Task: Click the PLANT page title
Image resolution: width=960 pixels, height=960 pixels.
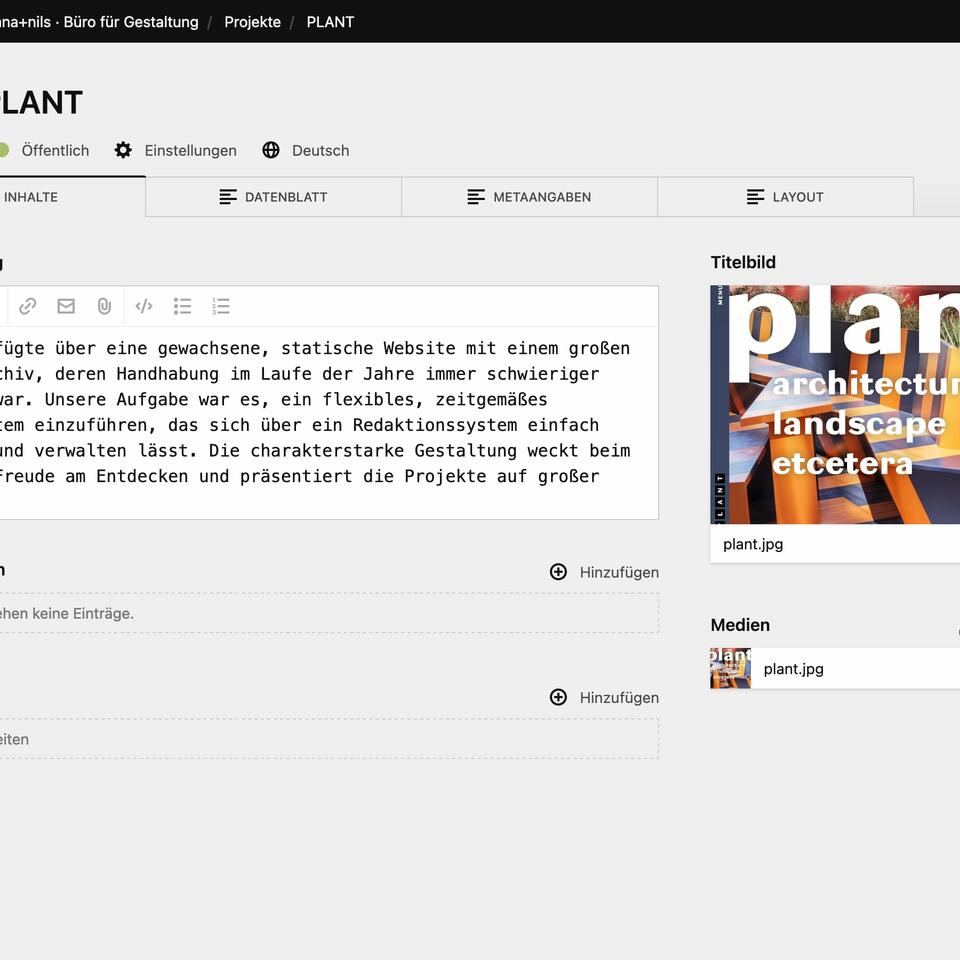Action: [41, 102]
